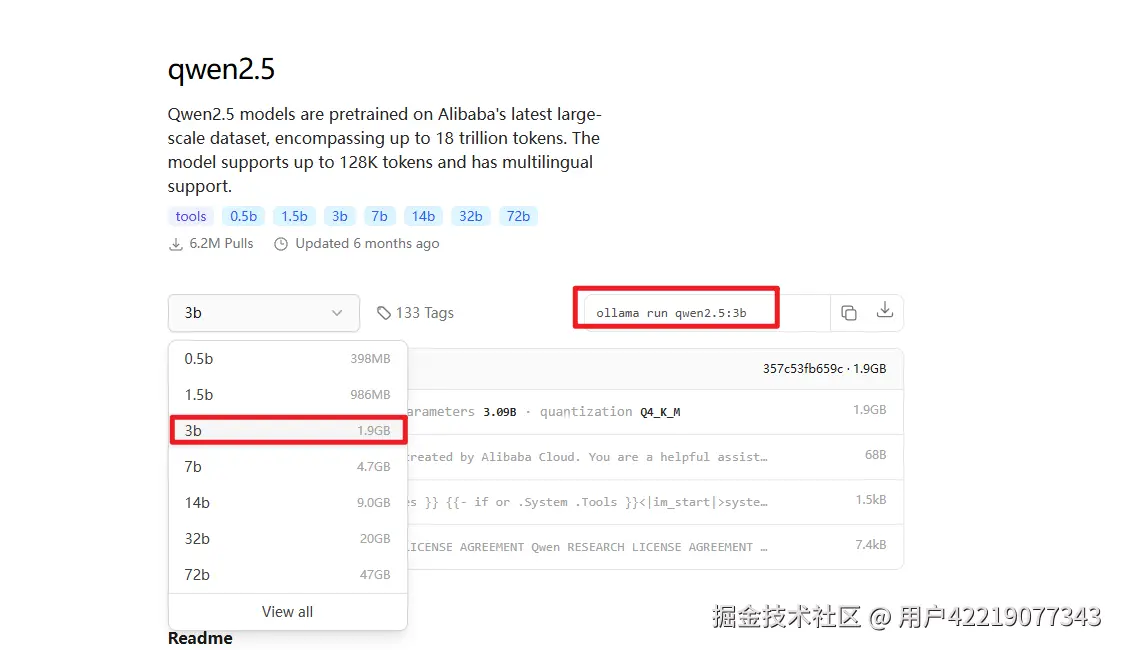This screenshot has height=650, width=1121.
Task: Open View all in dropdown list
Action: pyautogui.click(x=287, y=612)
